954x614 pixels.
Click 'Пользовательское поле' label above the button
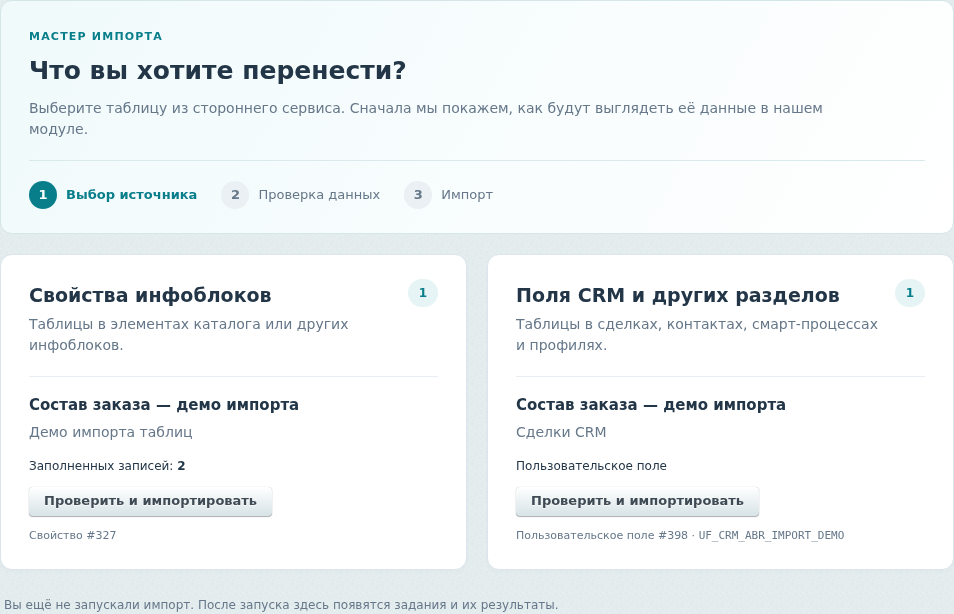coord(591,466)
